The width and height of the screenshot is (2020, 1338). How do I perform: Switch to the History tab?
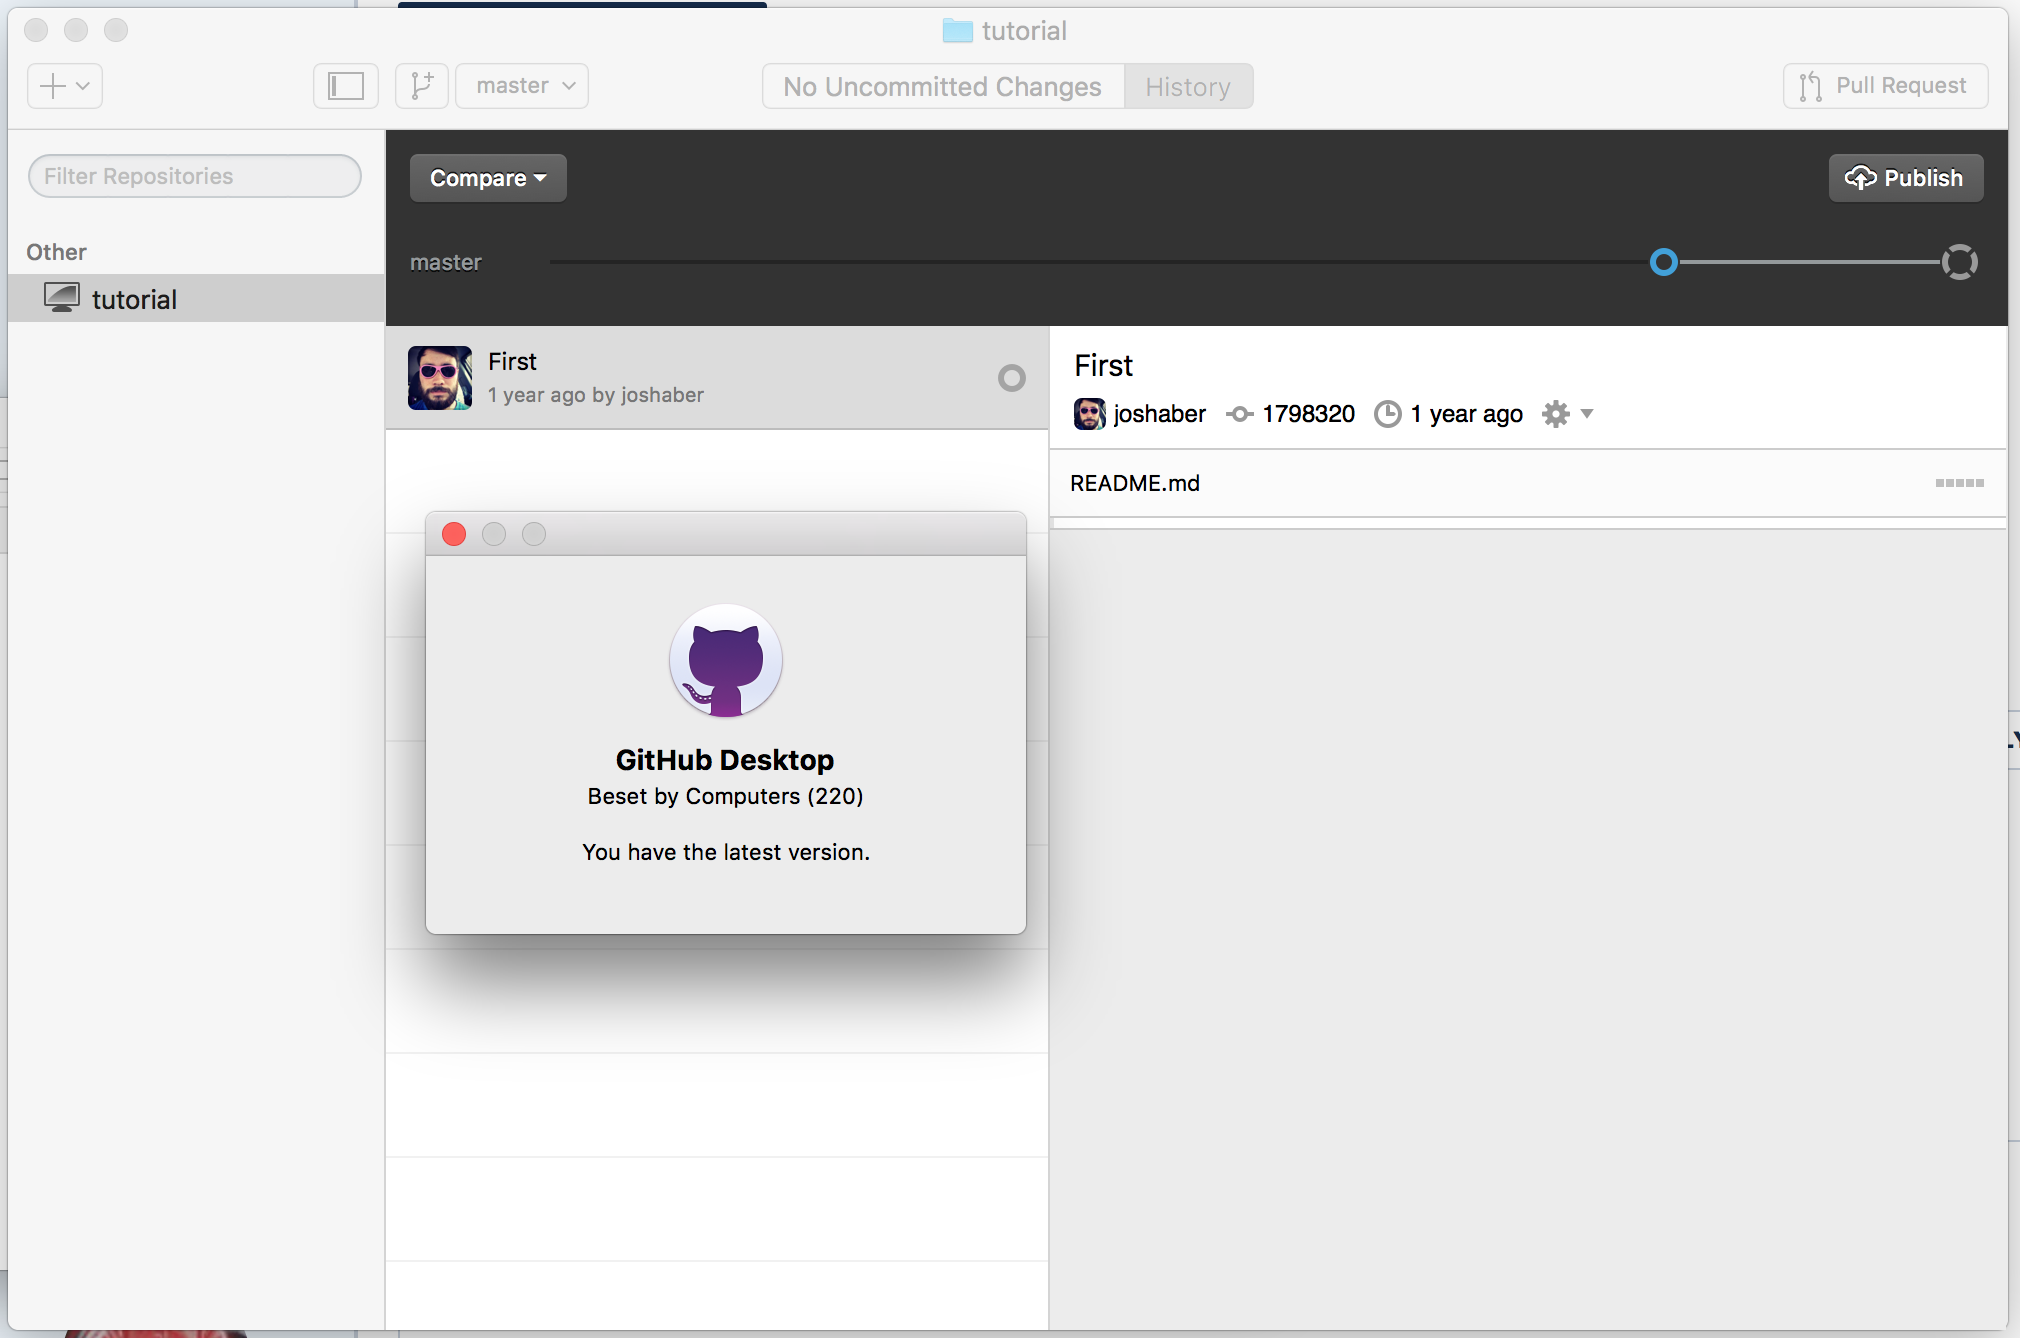pyautogui.click(x=1188, y=87)
